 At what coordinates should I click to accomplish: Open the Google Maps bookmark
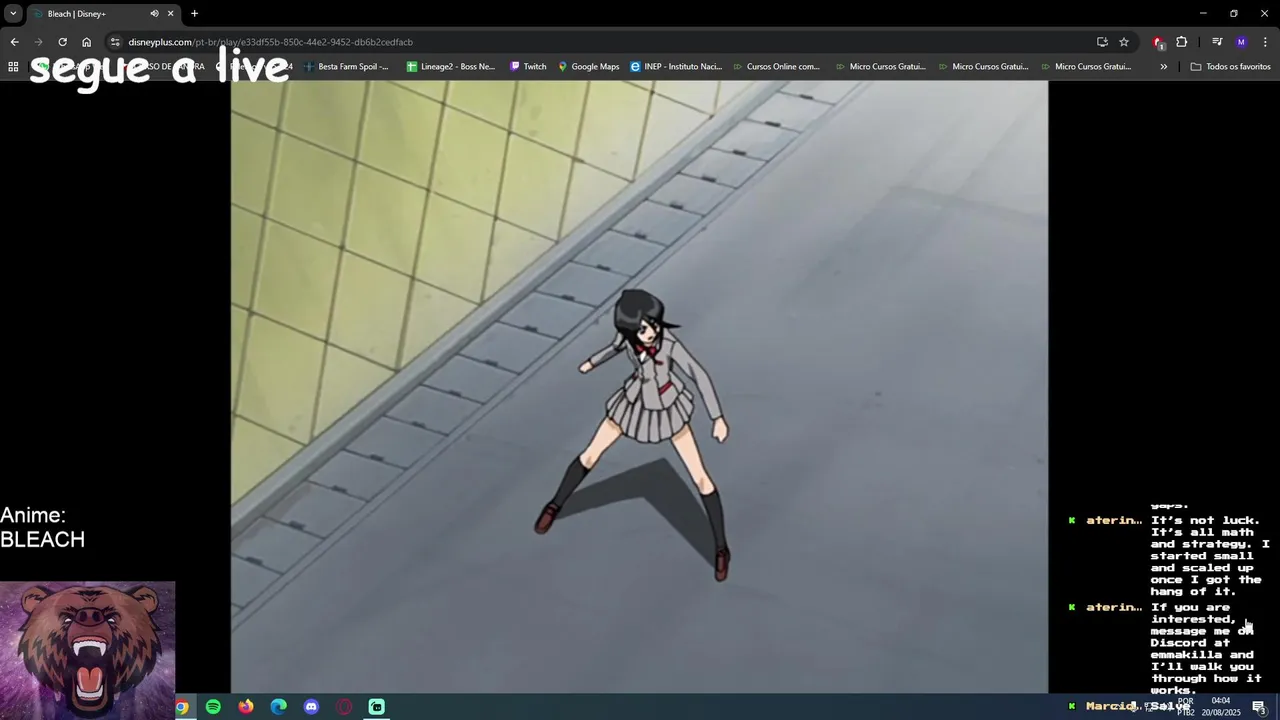coord(589,67)
